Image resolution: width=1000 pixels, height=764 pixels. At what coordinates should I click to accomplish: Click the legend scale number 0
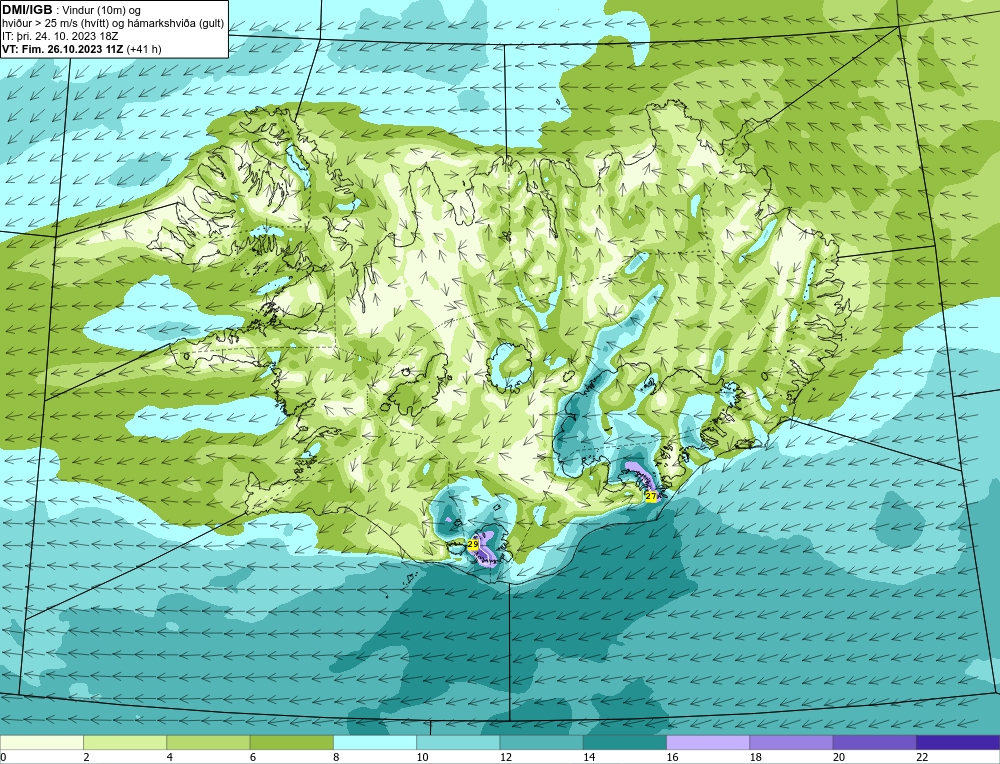(3, 757)
